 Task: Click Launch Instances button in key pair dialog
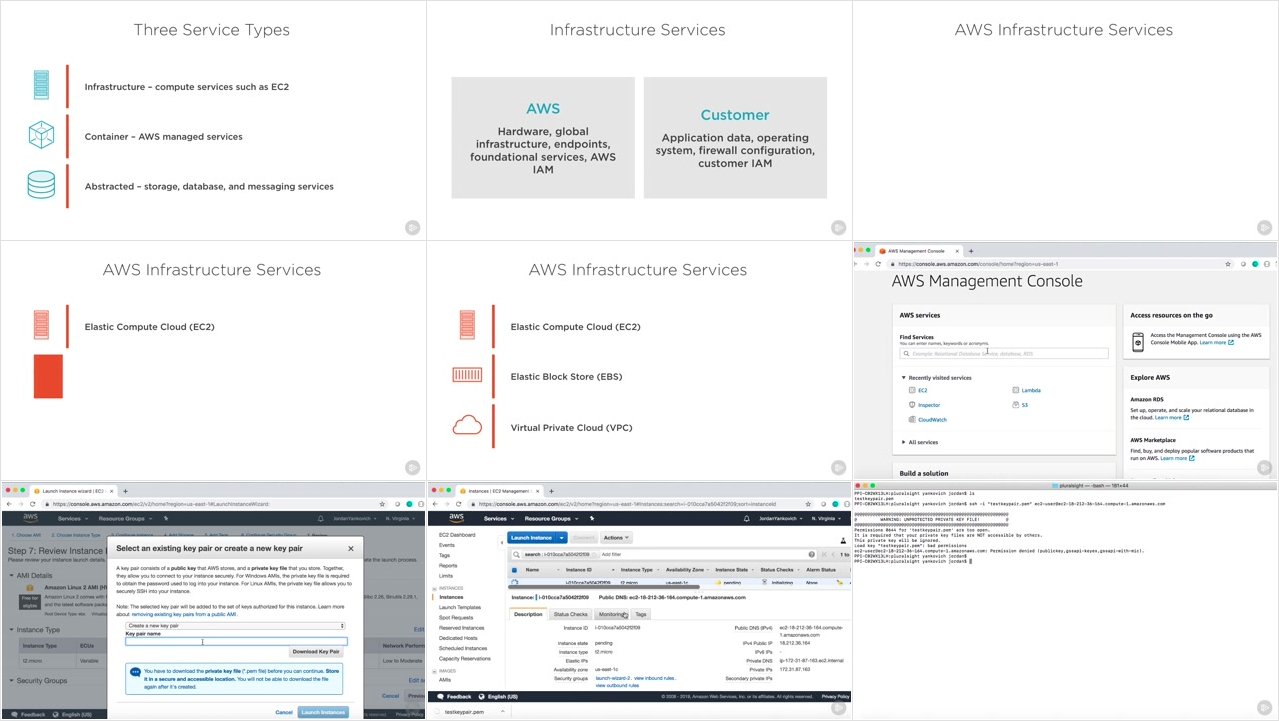click(x=324, y=712)
